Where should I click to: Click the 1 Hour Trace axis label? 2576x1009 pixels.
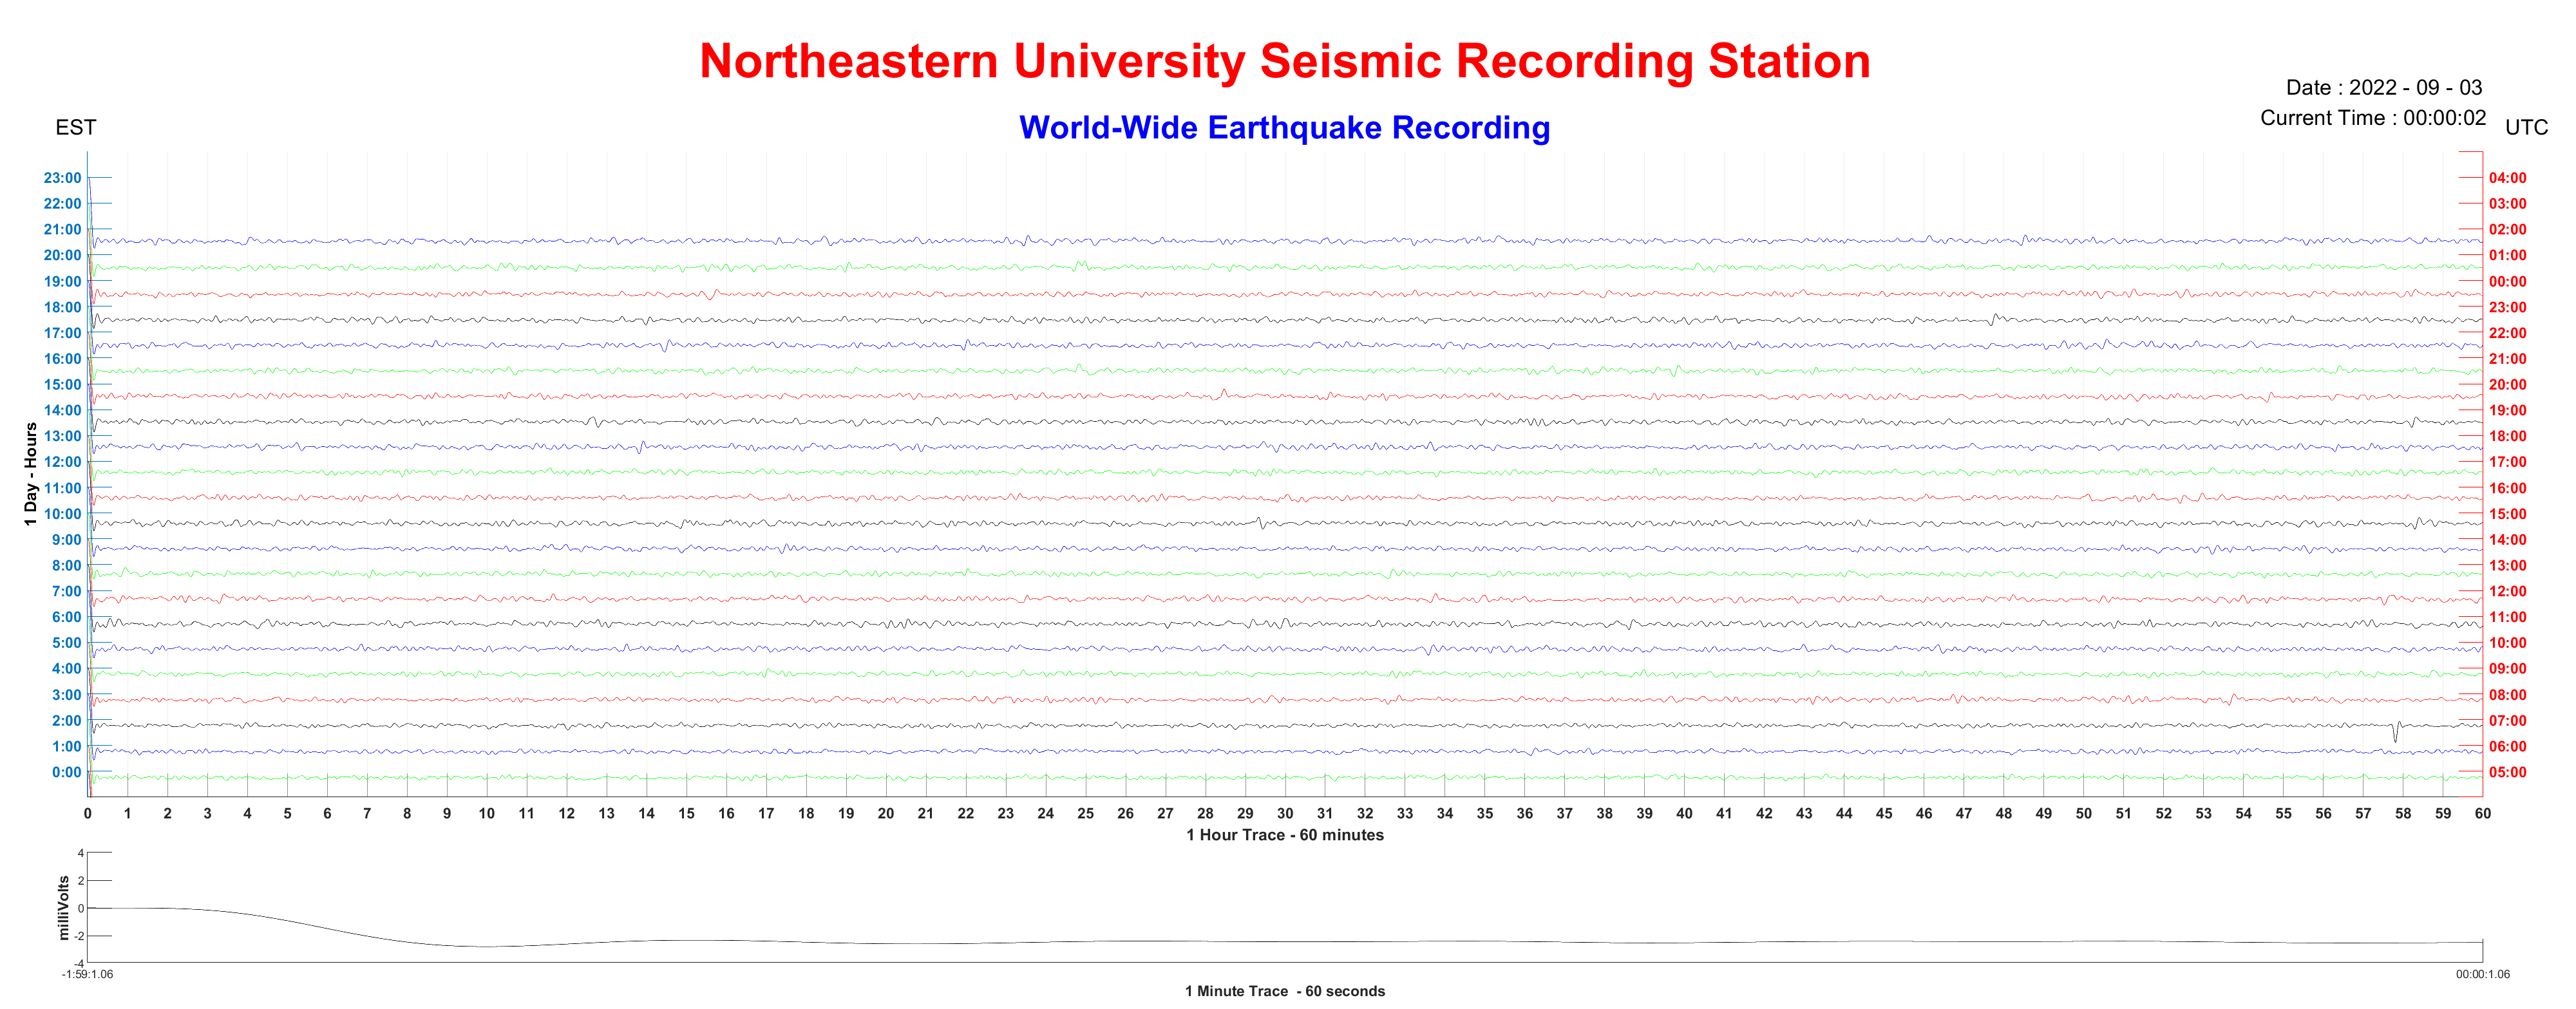pyautogui.click(x=1285, y=835)
